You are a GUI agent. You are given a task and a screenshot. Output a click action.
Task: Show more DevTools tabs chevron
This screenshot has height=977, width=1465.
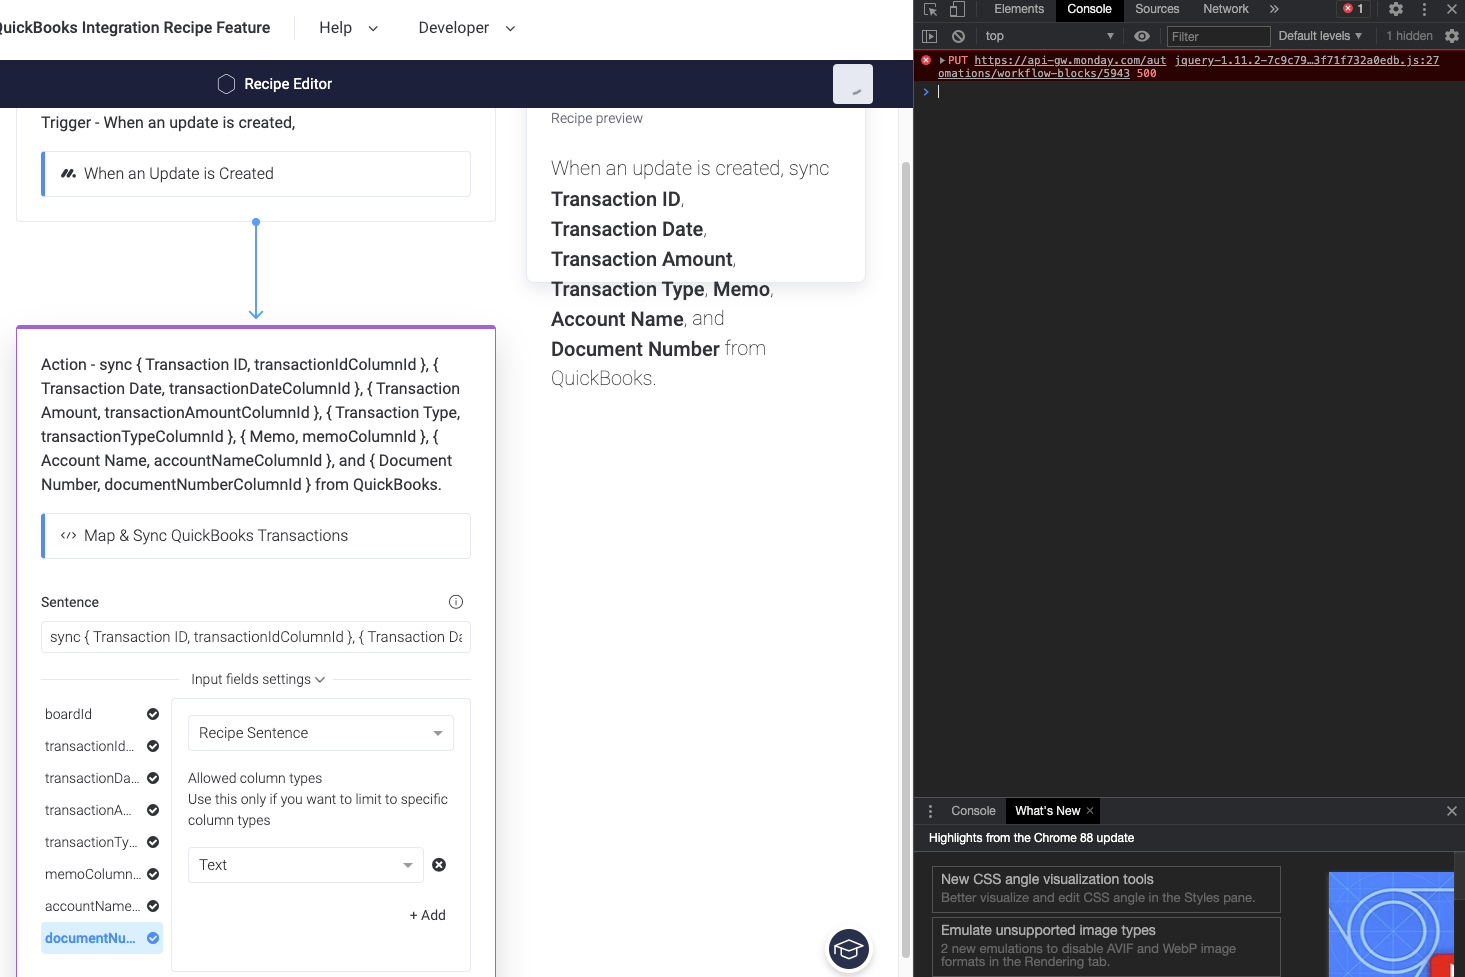(x=1274, y=9)
